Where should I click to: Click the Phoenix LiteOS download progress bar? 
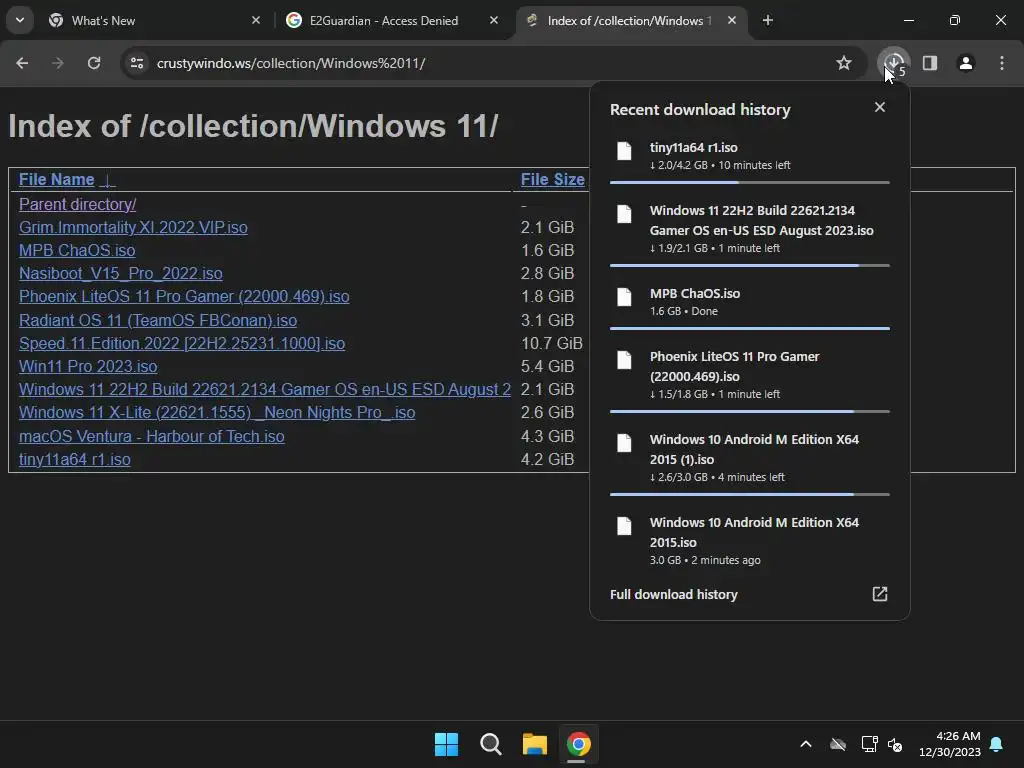click(x=750, y=411)
